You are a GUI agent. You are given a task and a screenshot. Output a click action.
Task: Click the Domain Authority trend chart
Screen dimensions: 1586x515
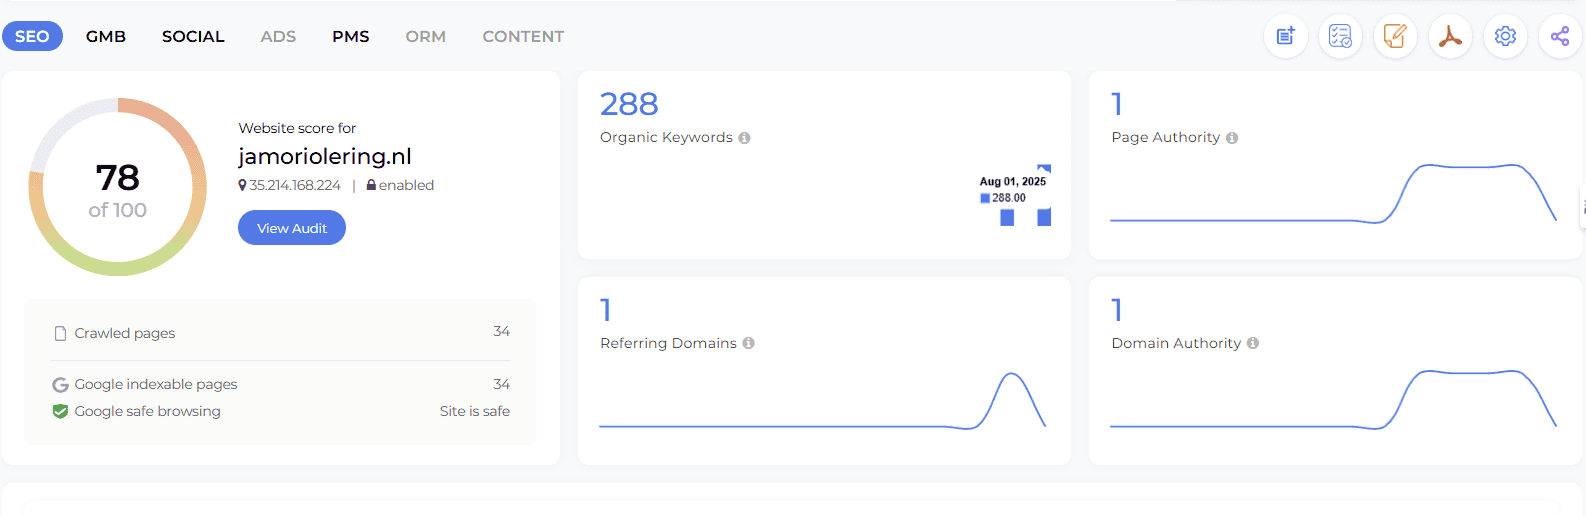tap(1333, 399)
